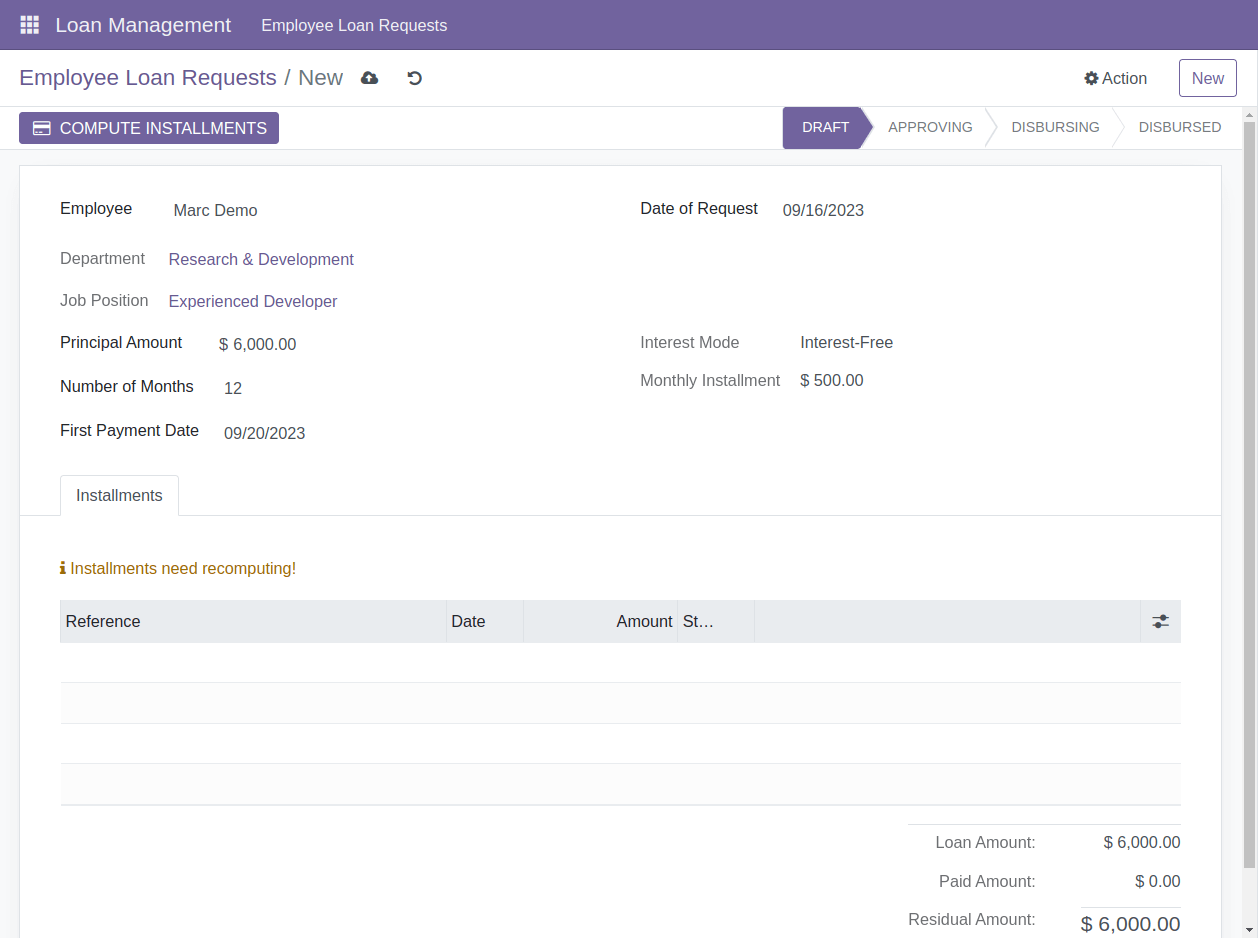The image size is (1258, 938).
Task: Click the First Payment Date field
Action: [x=264, y=433]
